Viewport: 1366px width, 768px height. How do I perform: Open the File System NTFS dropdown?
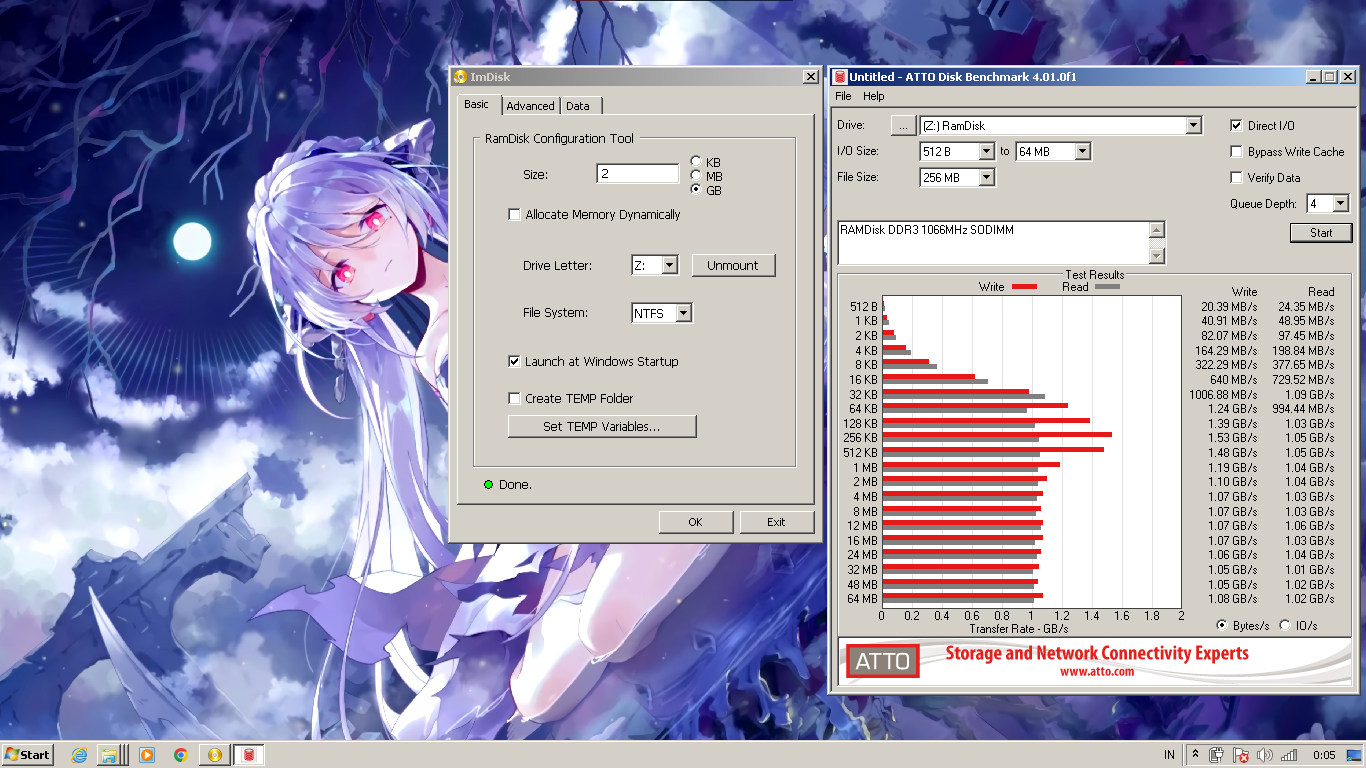[x=683, y=313]
